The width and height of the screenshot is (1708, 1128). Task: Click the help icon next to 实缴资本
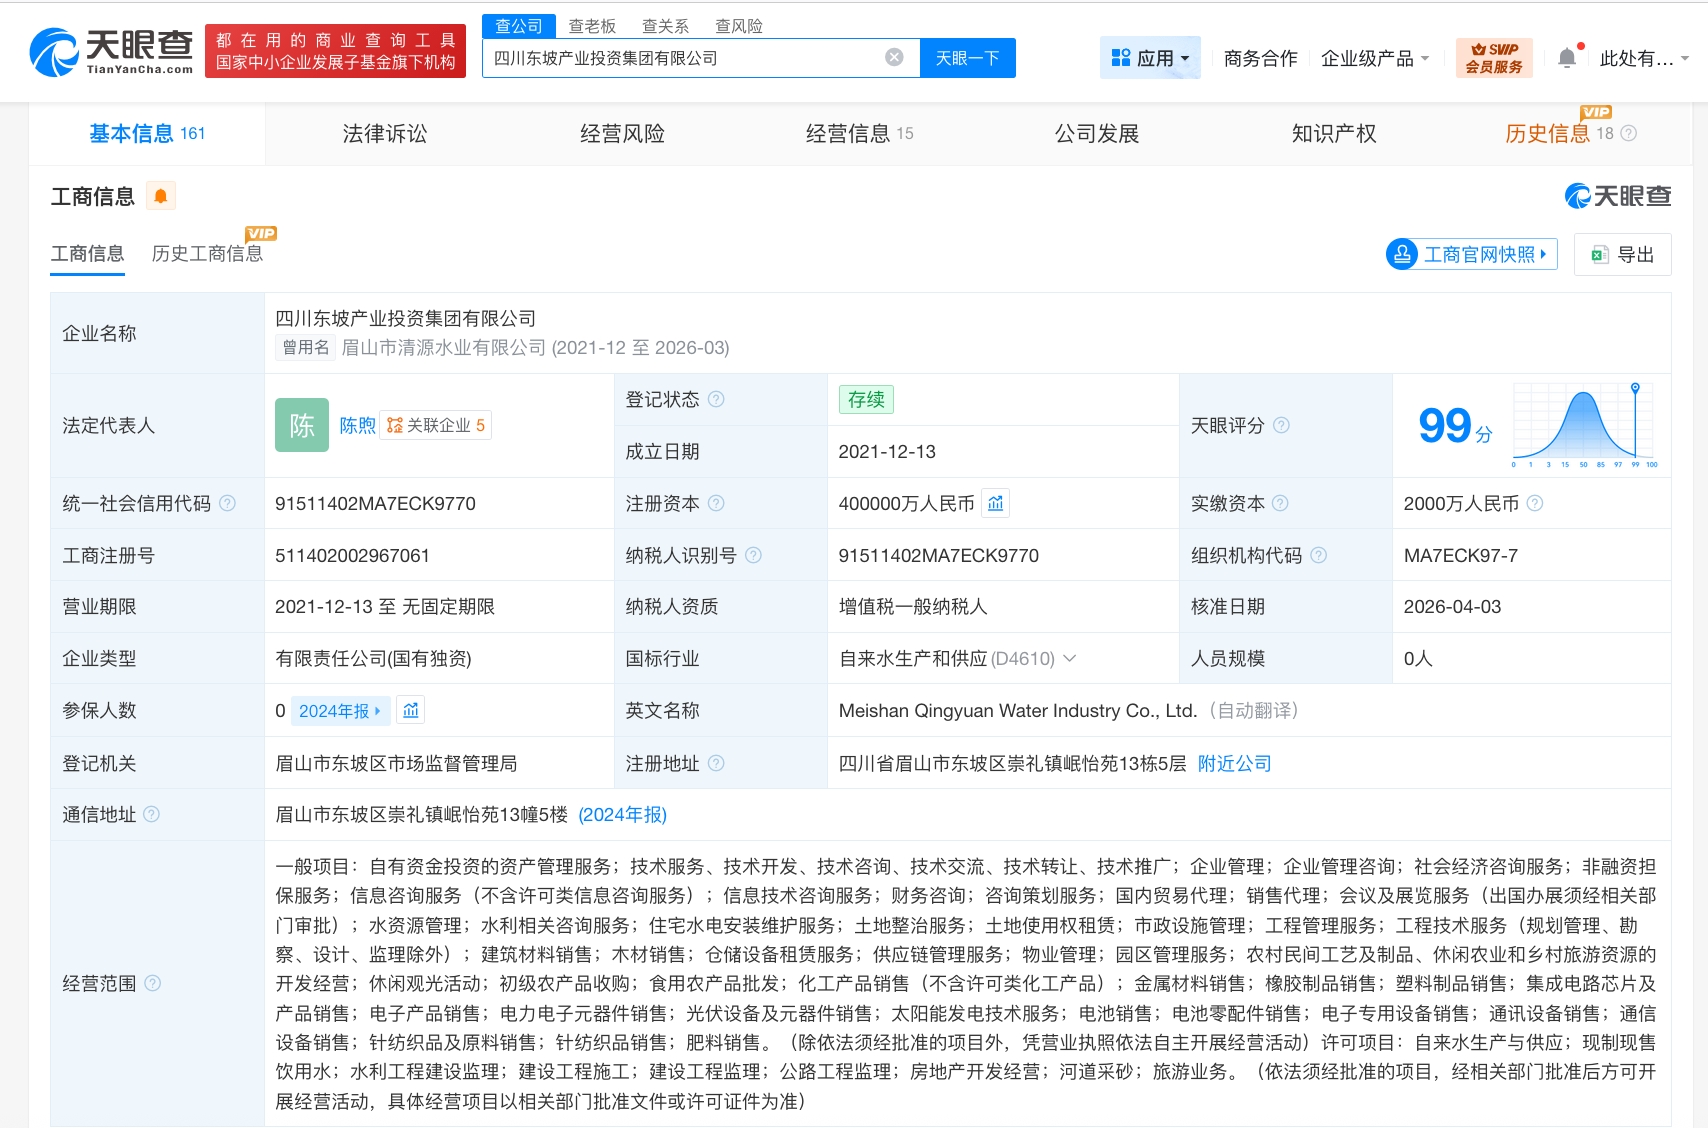(x=1283, y=503)
